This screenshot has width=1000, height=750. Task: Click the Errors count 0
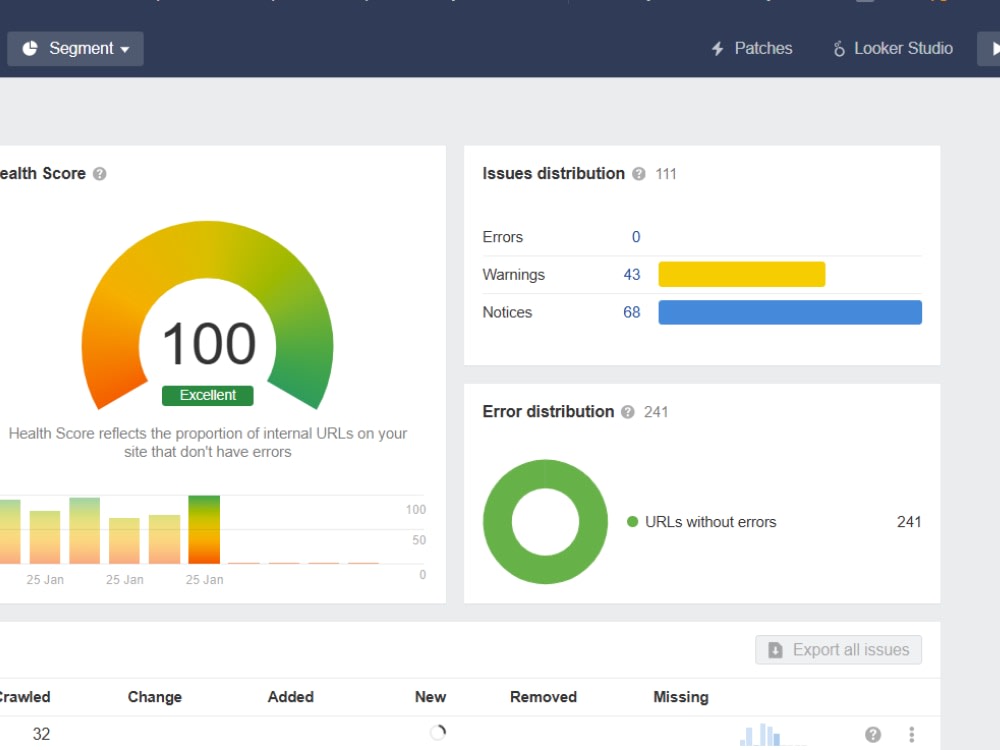[636, 237]
